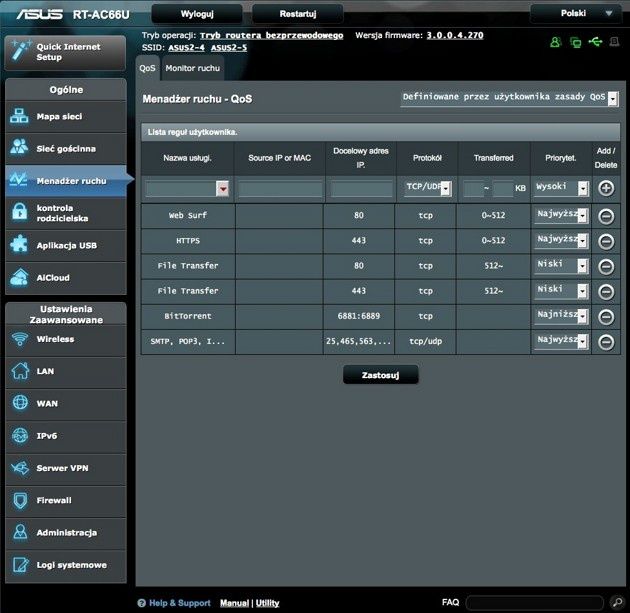
Task: Click the Wyloguj logout button
Action: 197,14
